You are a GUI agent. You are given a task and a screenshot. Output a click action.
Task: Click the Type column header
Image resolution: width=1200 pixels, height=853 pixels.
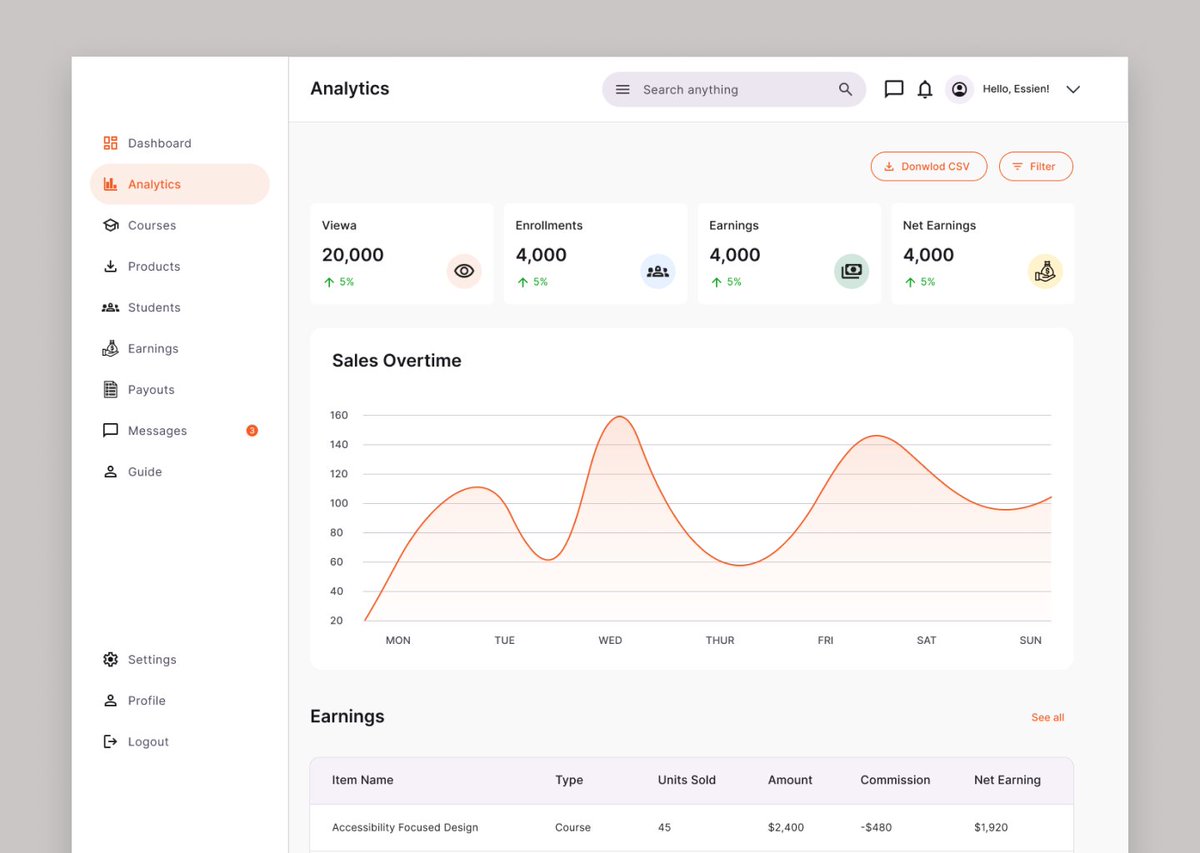point(569,780)
